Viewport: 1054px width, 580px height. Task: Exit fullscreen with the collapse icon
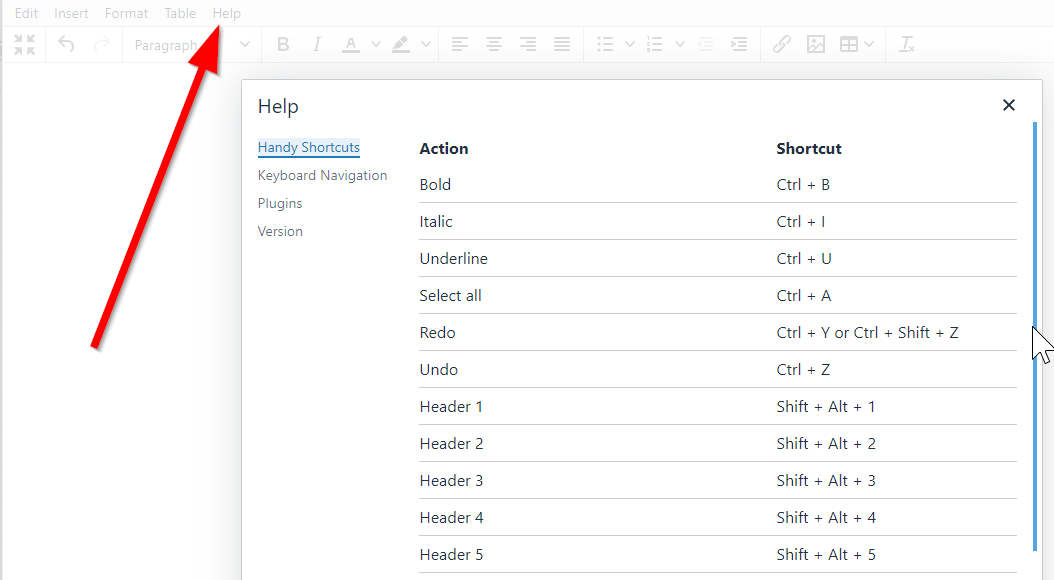pyautogui.click(x=25, y=44)
